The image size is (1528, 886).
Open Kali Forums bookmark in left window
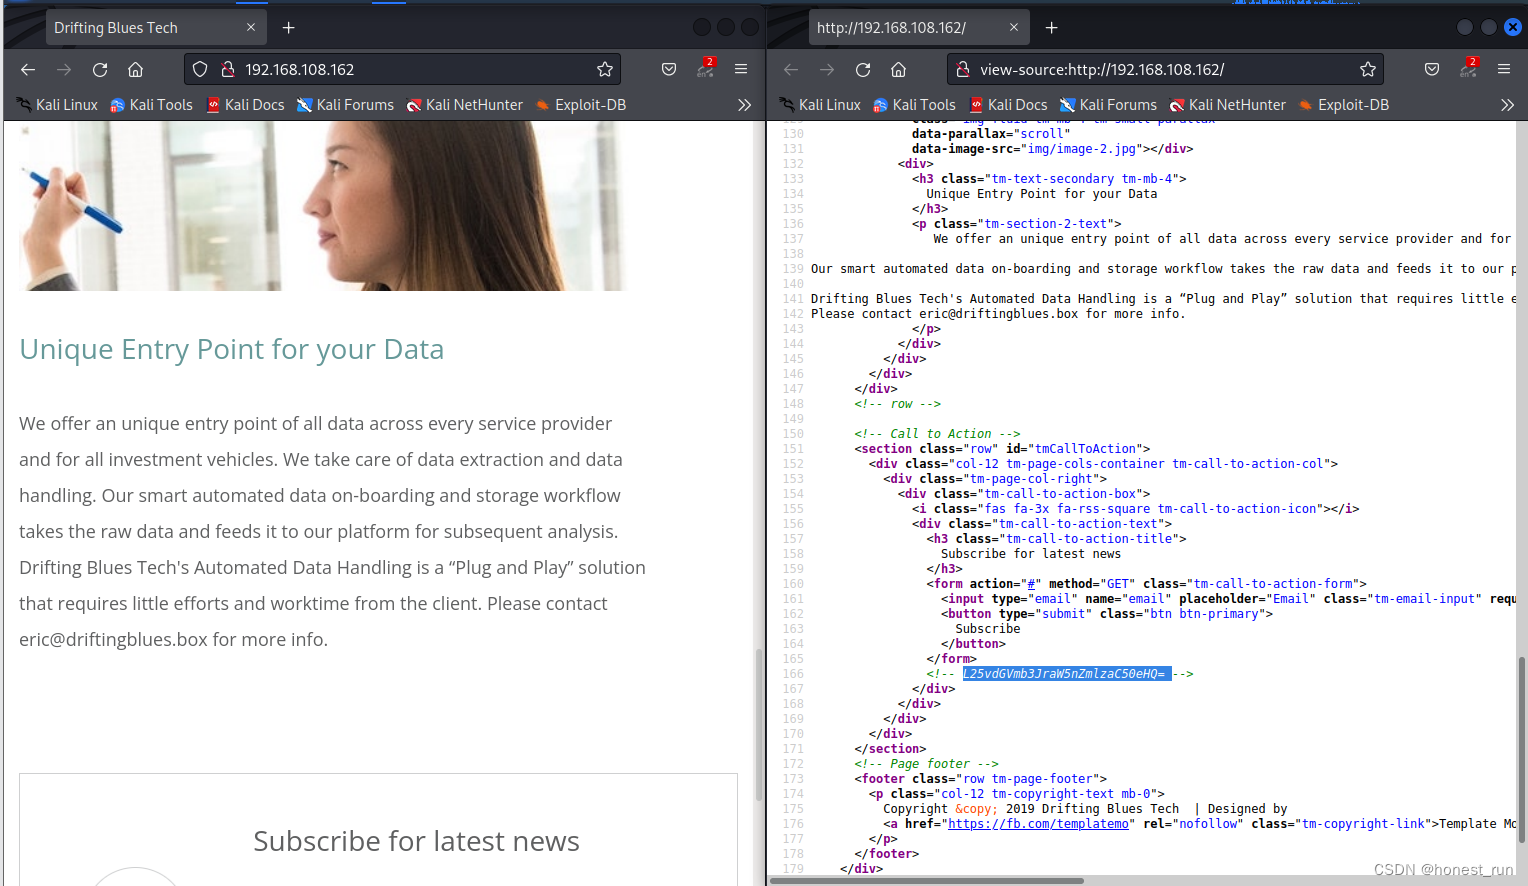[345, 105]
